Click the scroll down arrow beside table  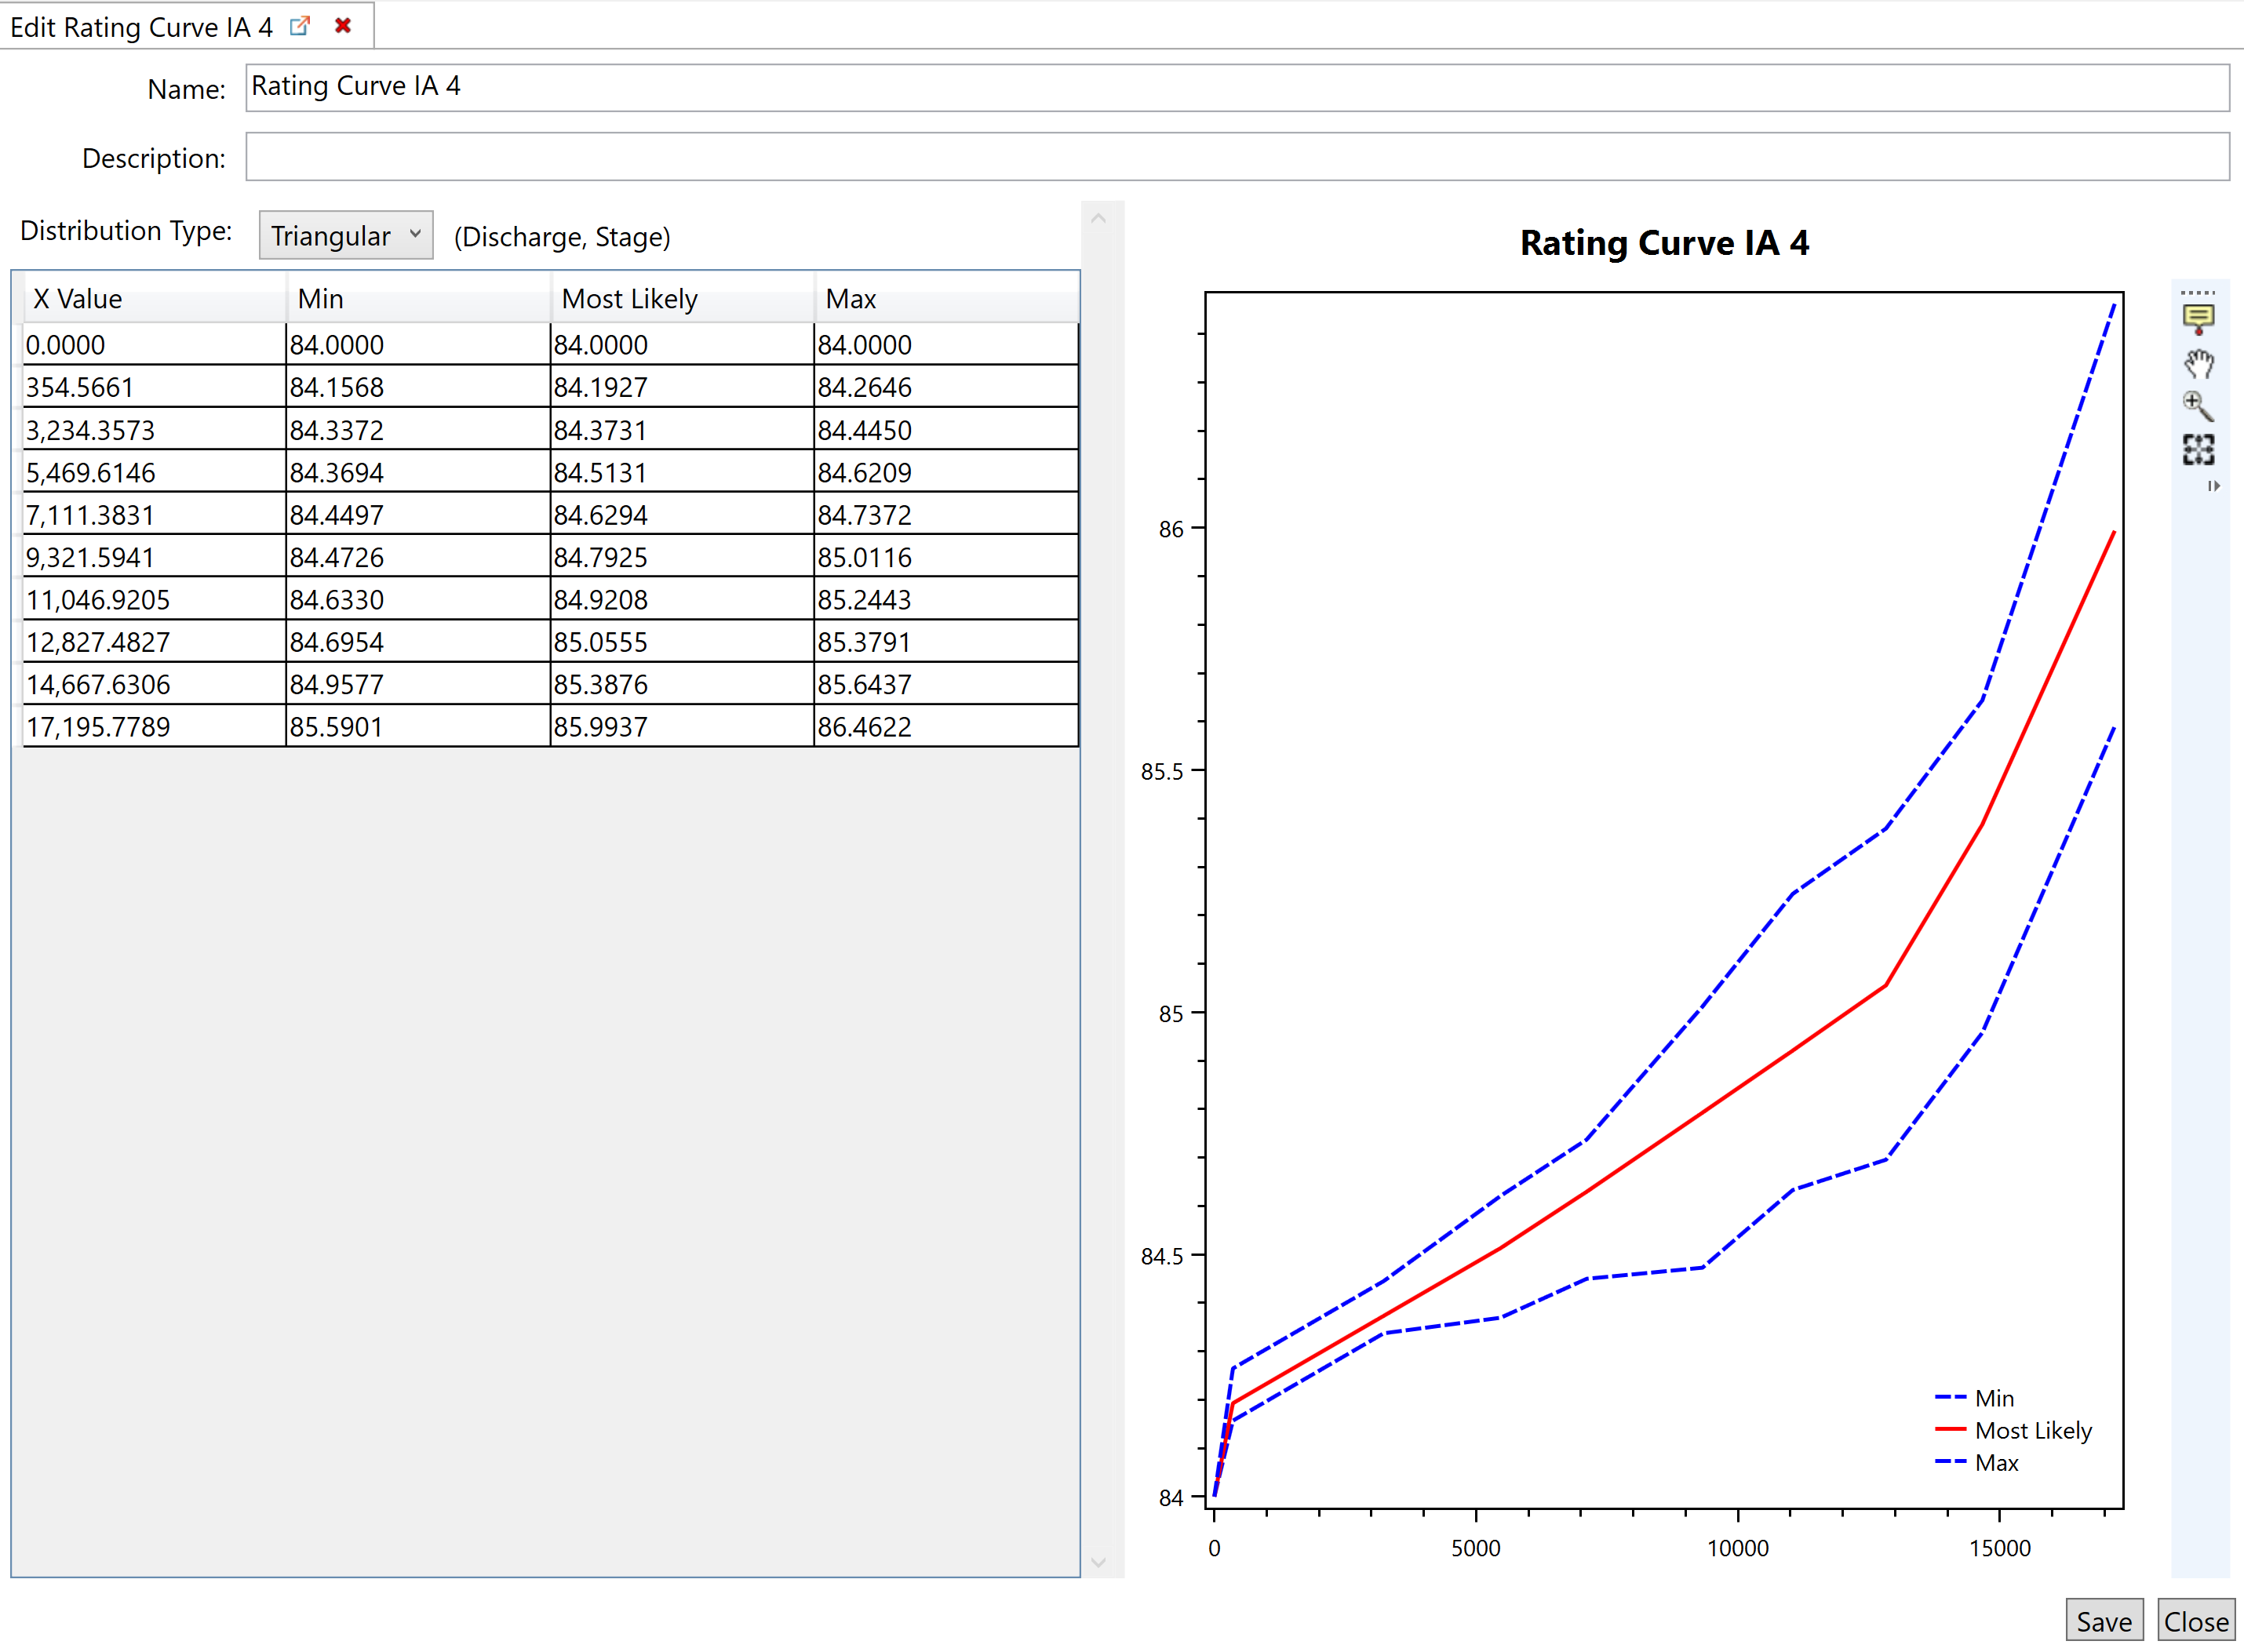coord(1098,1562)
